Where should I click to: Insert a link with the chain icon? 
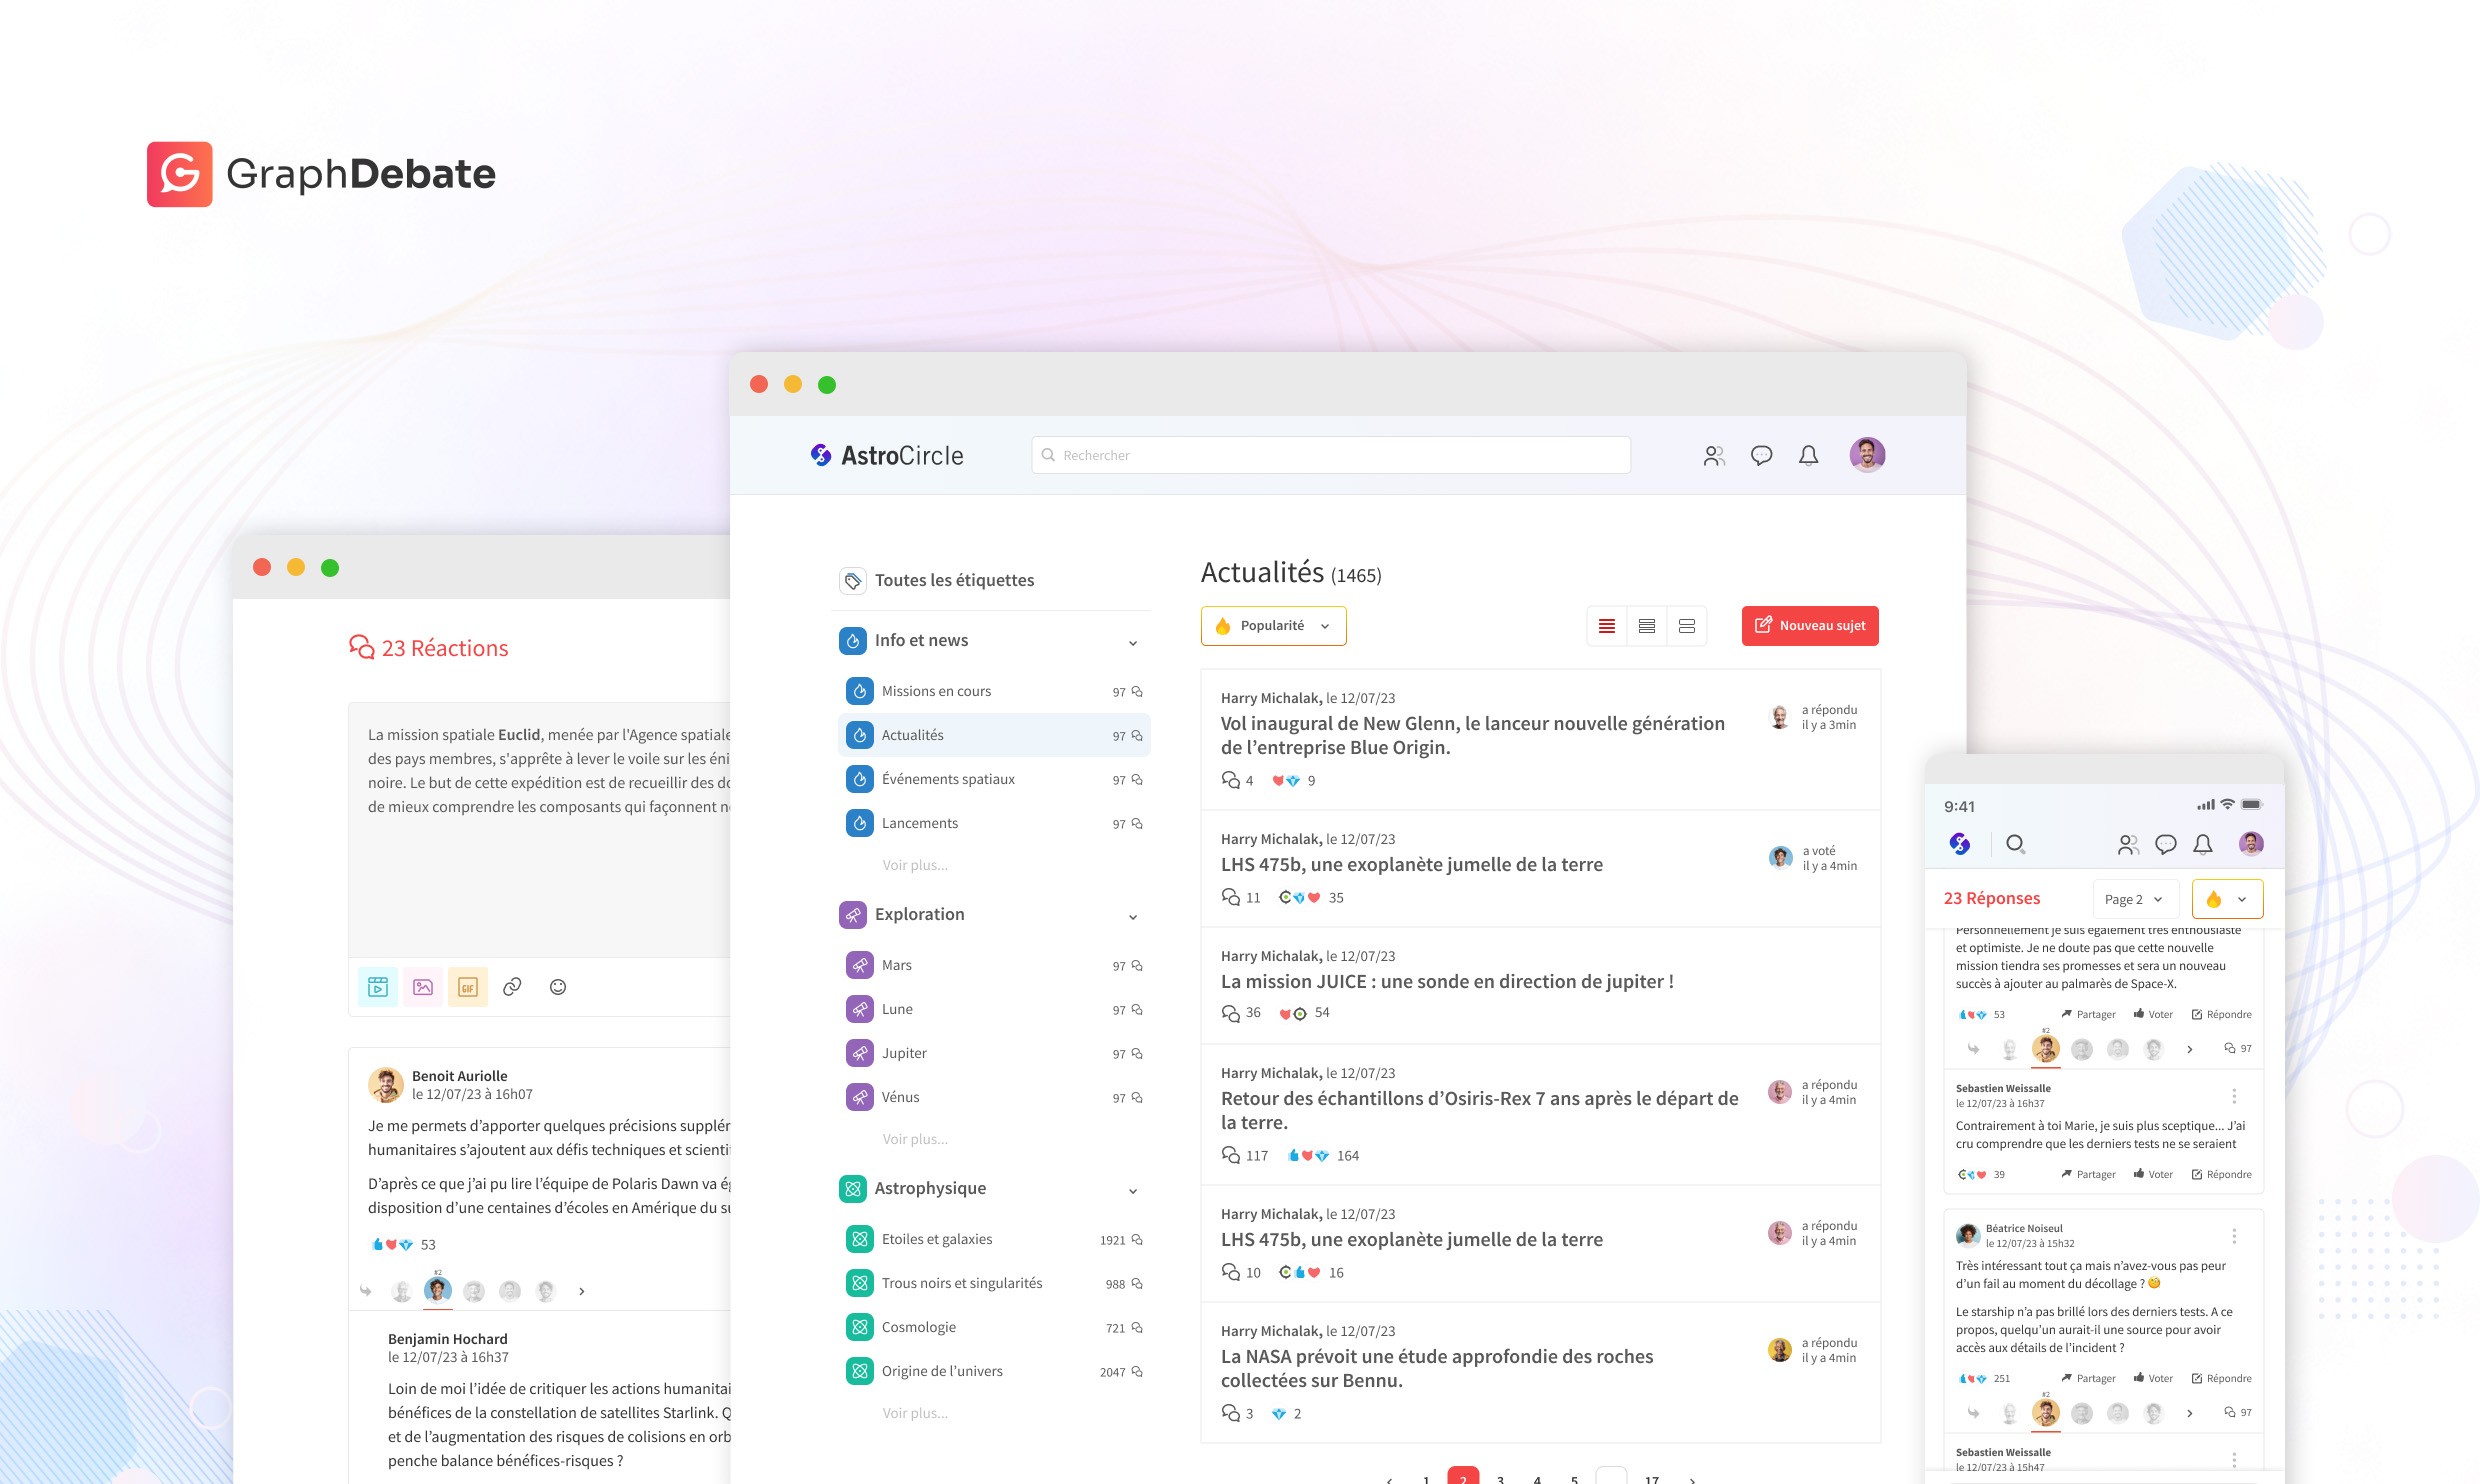click(512, 987)
